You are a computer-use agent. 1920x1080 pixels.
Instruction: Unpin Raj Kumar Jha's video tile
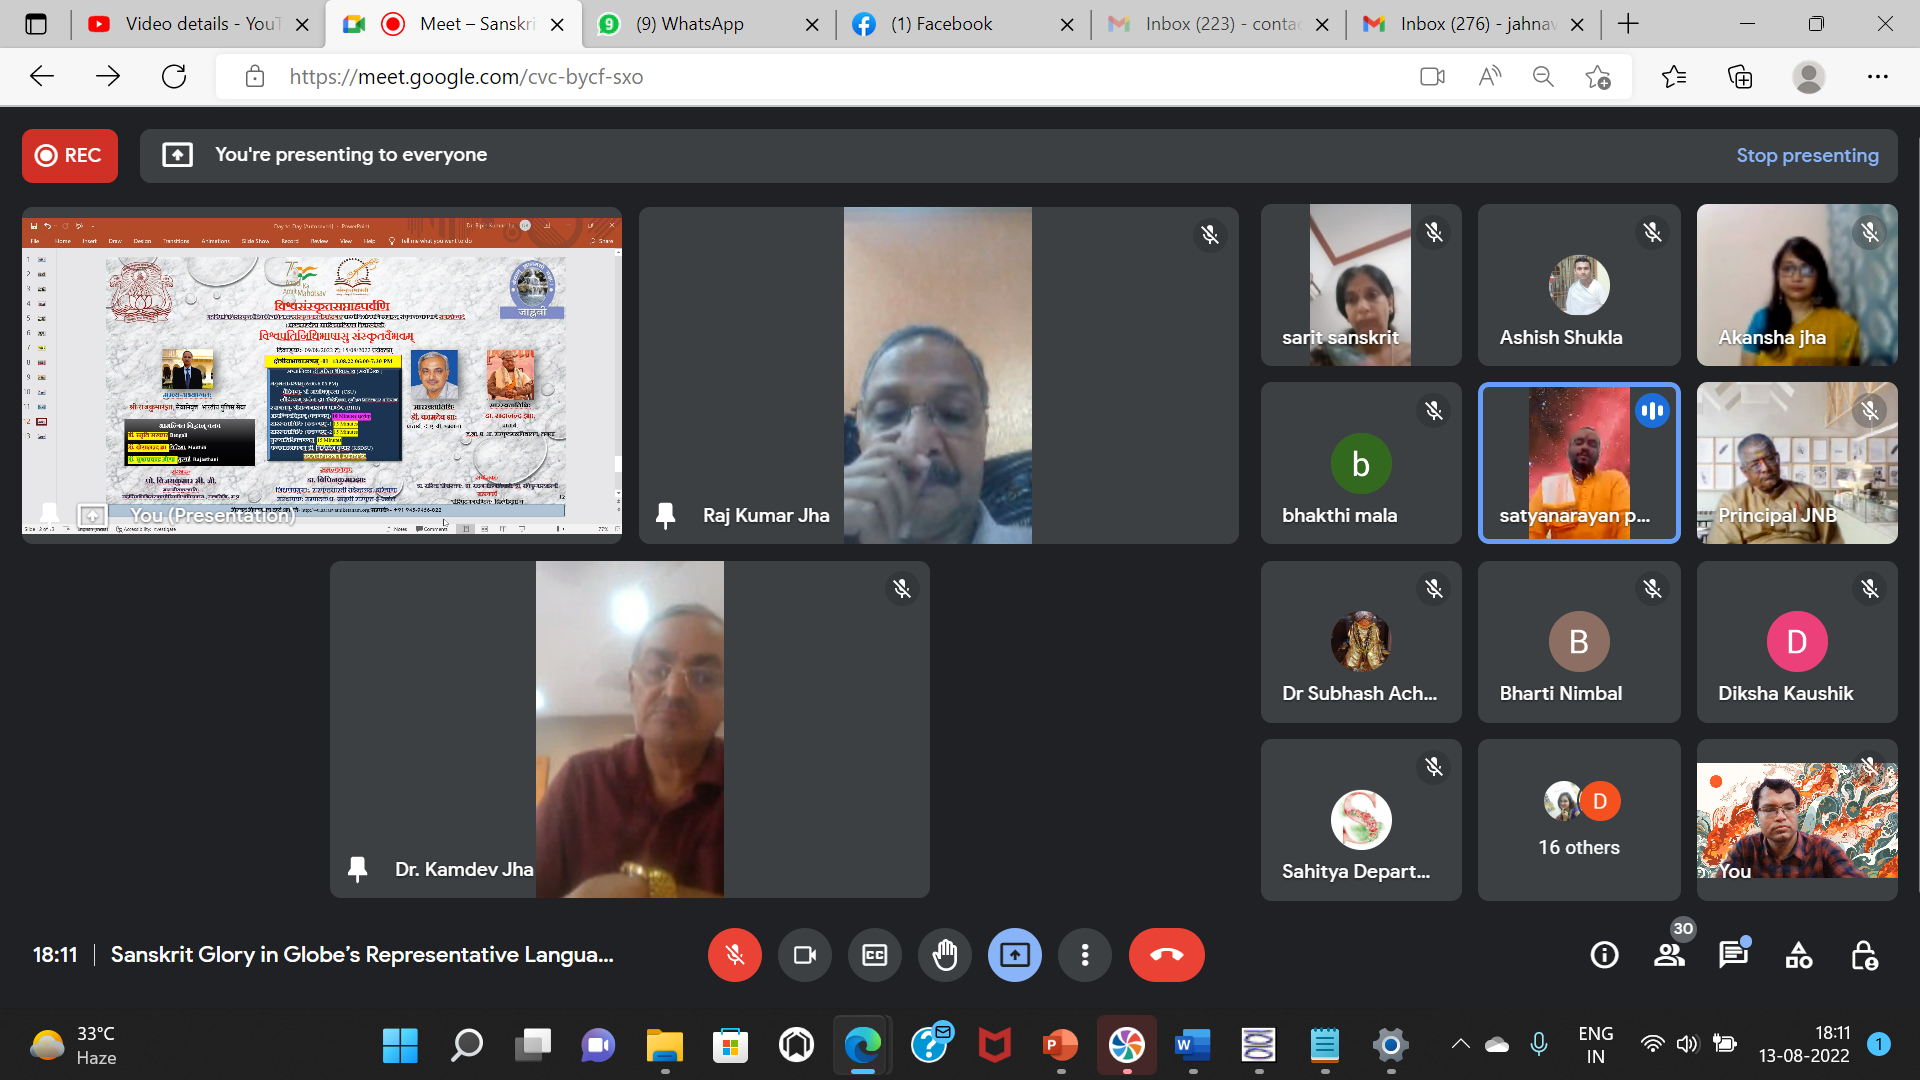pos(665,515)
